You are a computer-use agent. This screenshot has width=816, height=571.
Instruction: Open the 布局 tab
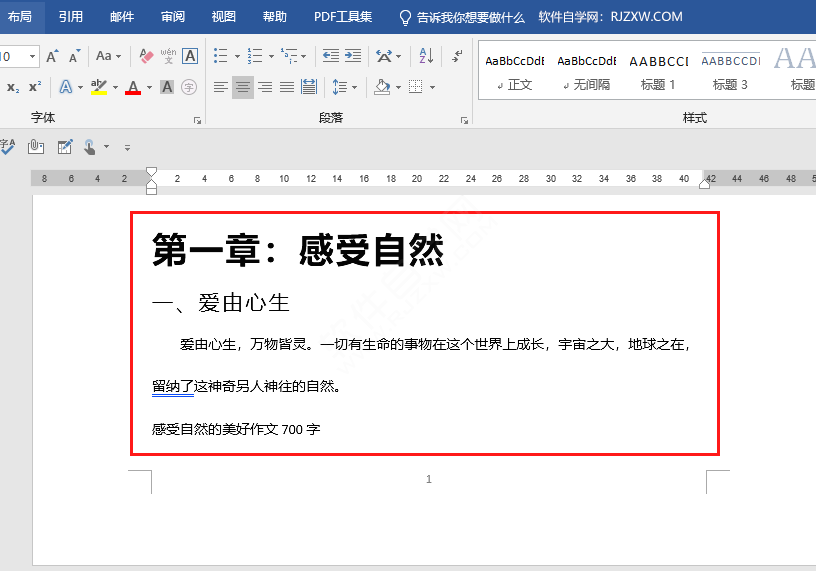[x=20, y=17]
